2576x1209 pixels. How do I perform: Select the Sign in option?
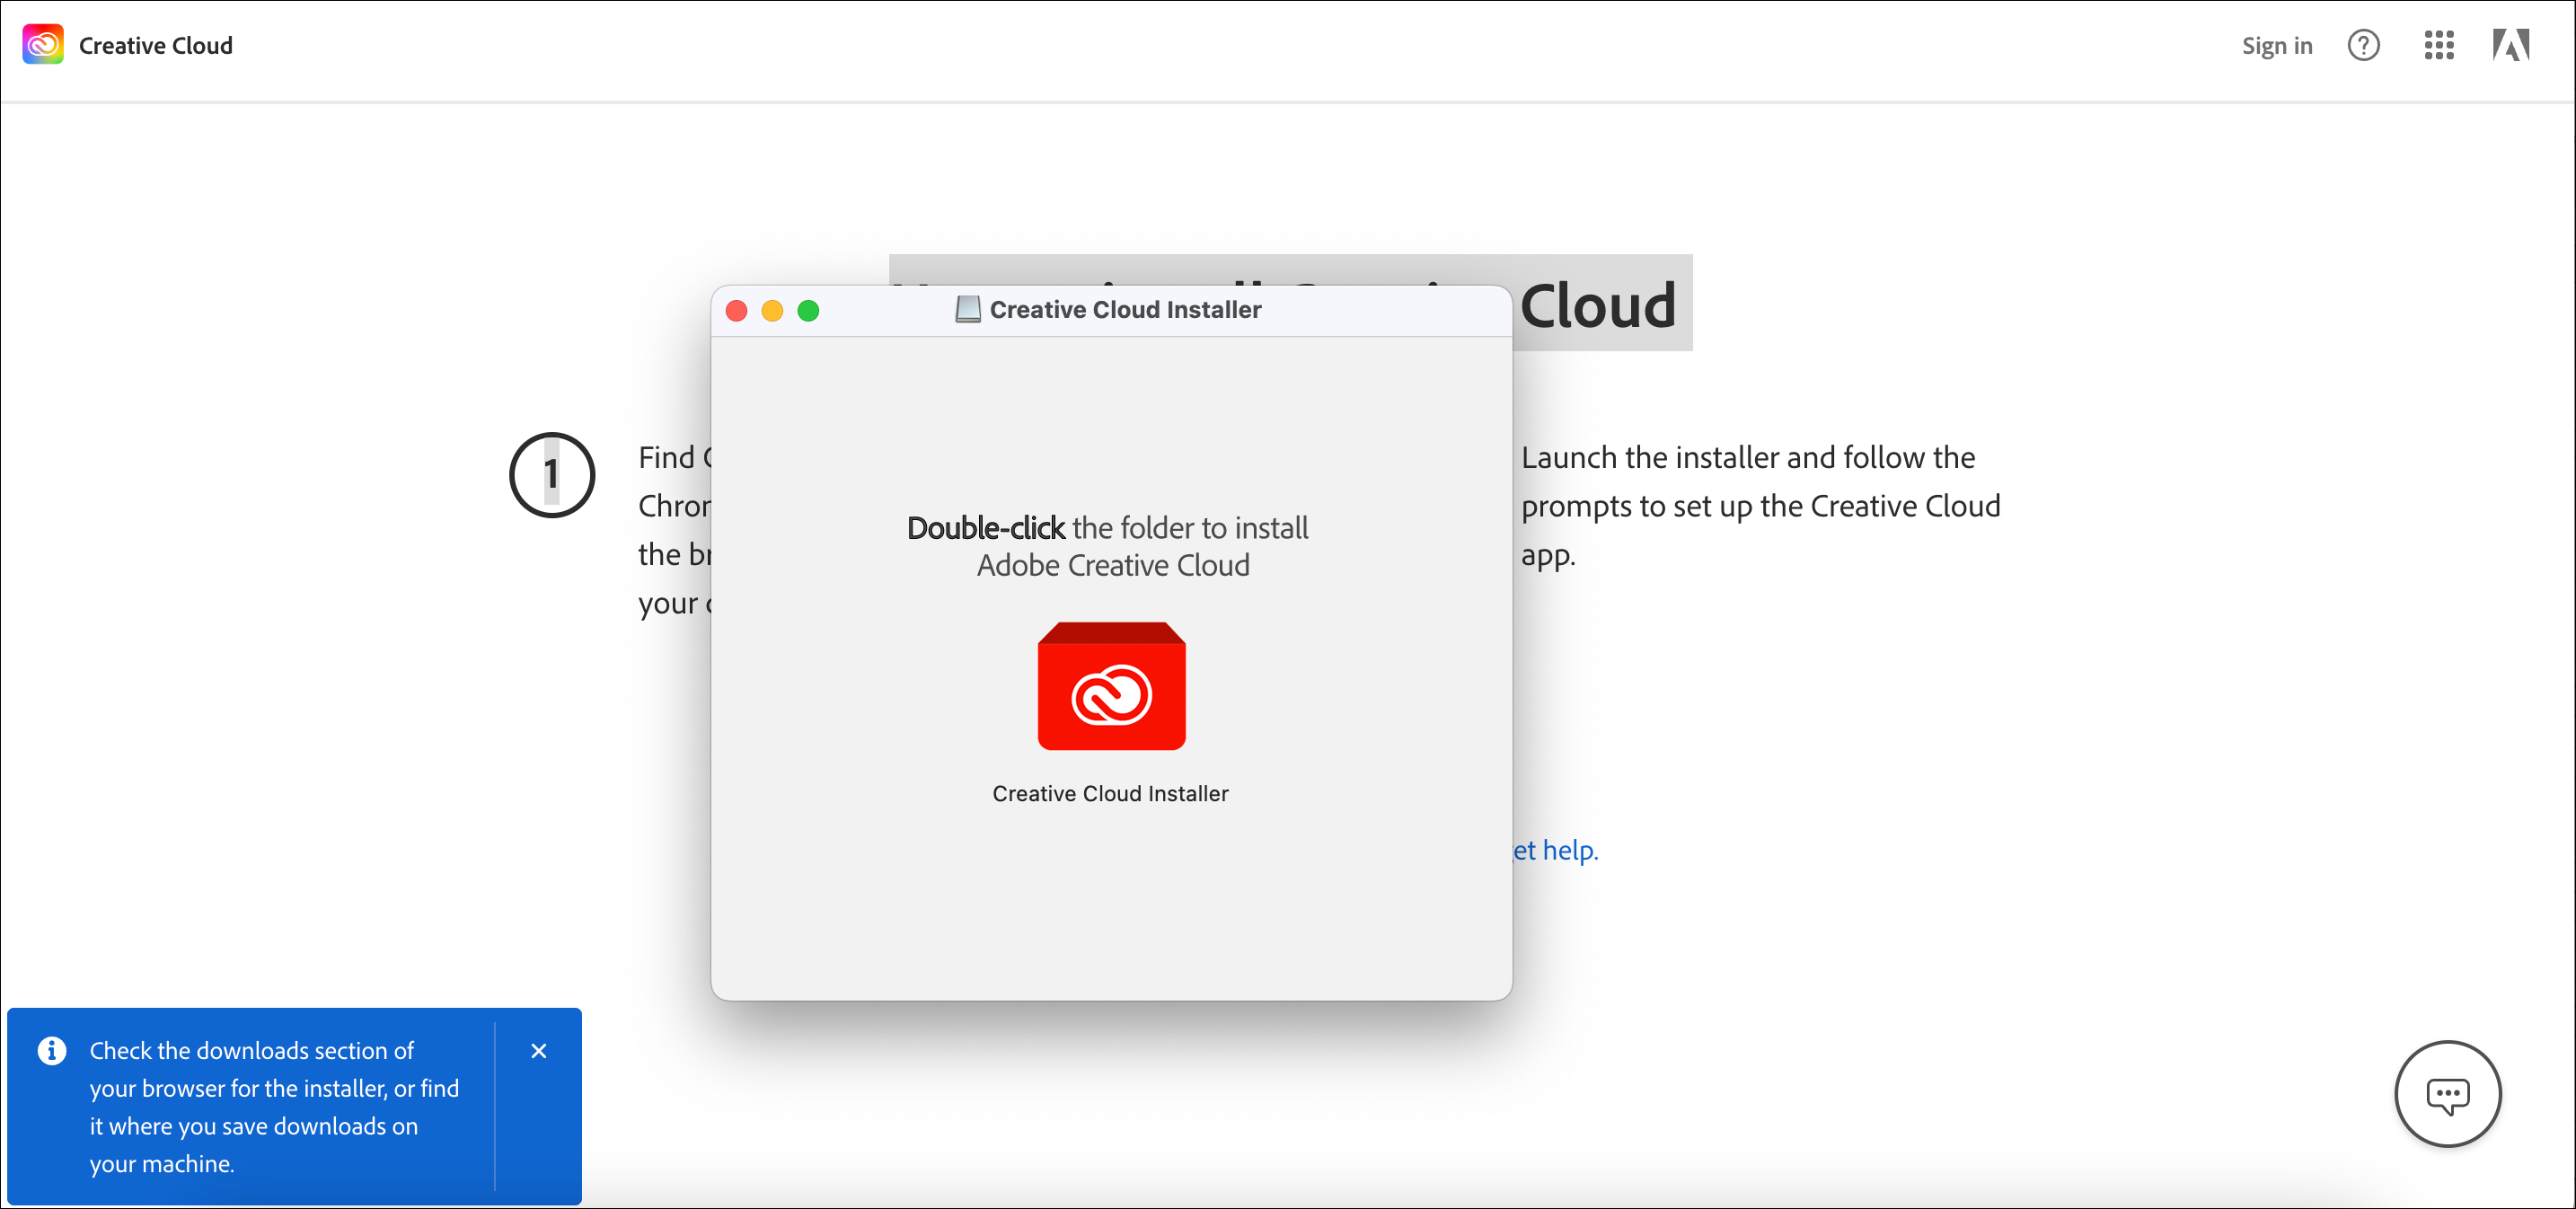click(2276, 45)
